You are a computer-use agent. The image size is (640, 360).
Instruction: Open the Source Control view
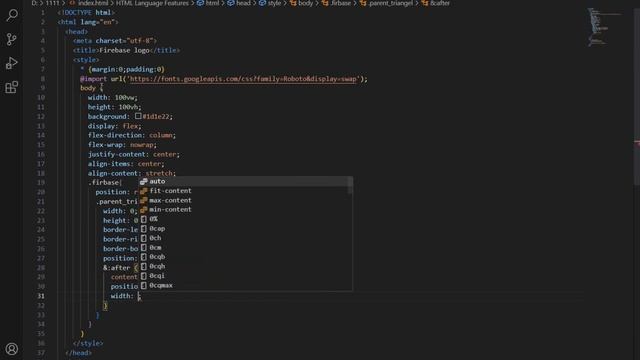tap(12, 39)
